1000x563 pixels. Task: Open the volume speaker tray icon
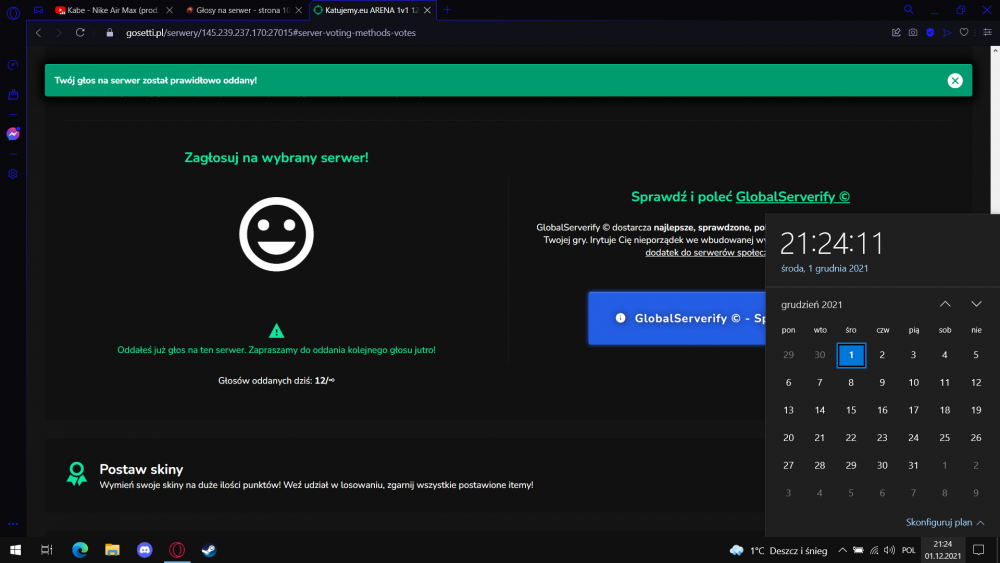tap(890, 550)
